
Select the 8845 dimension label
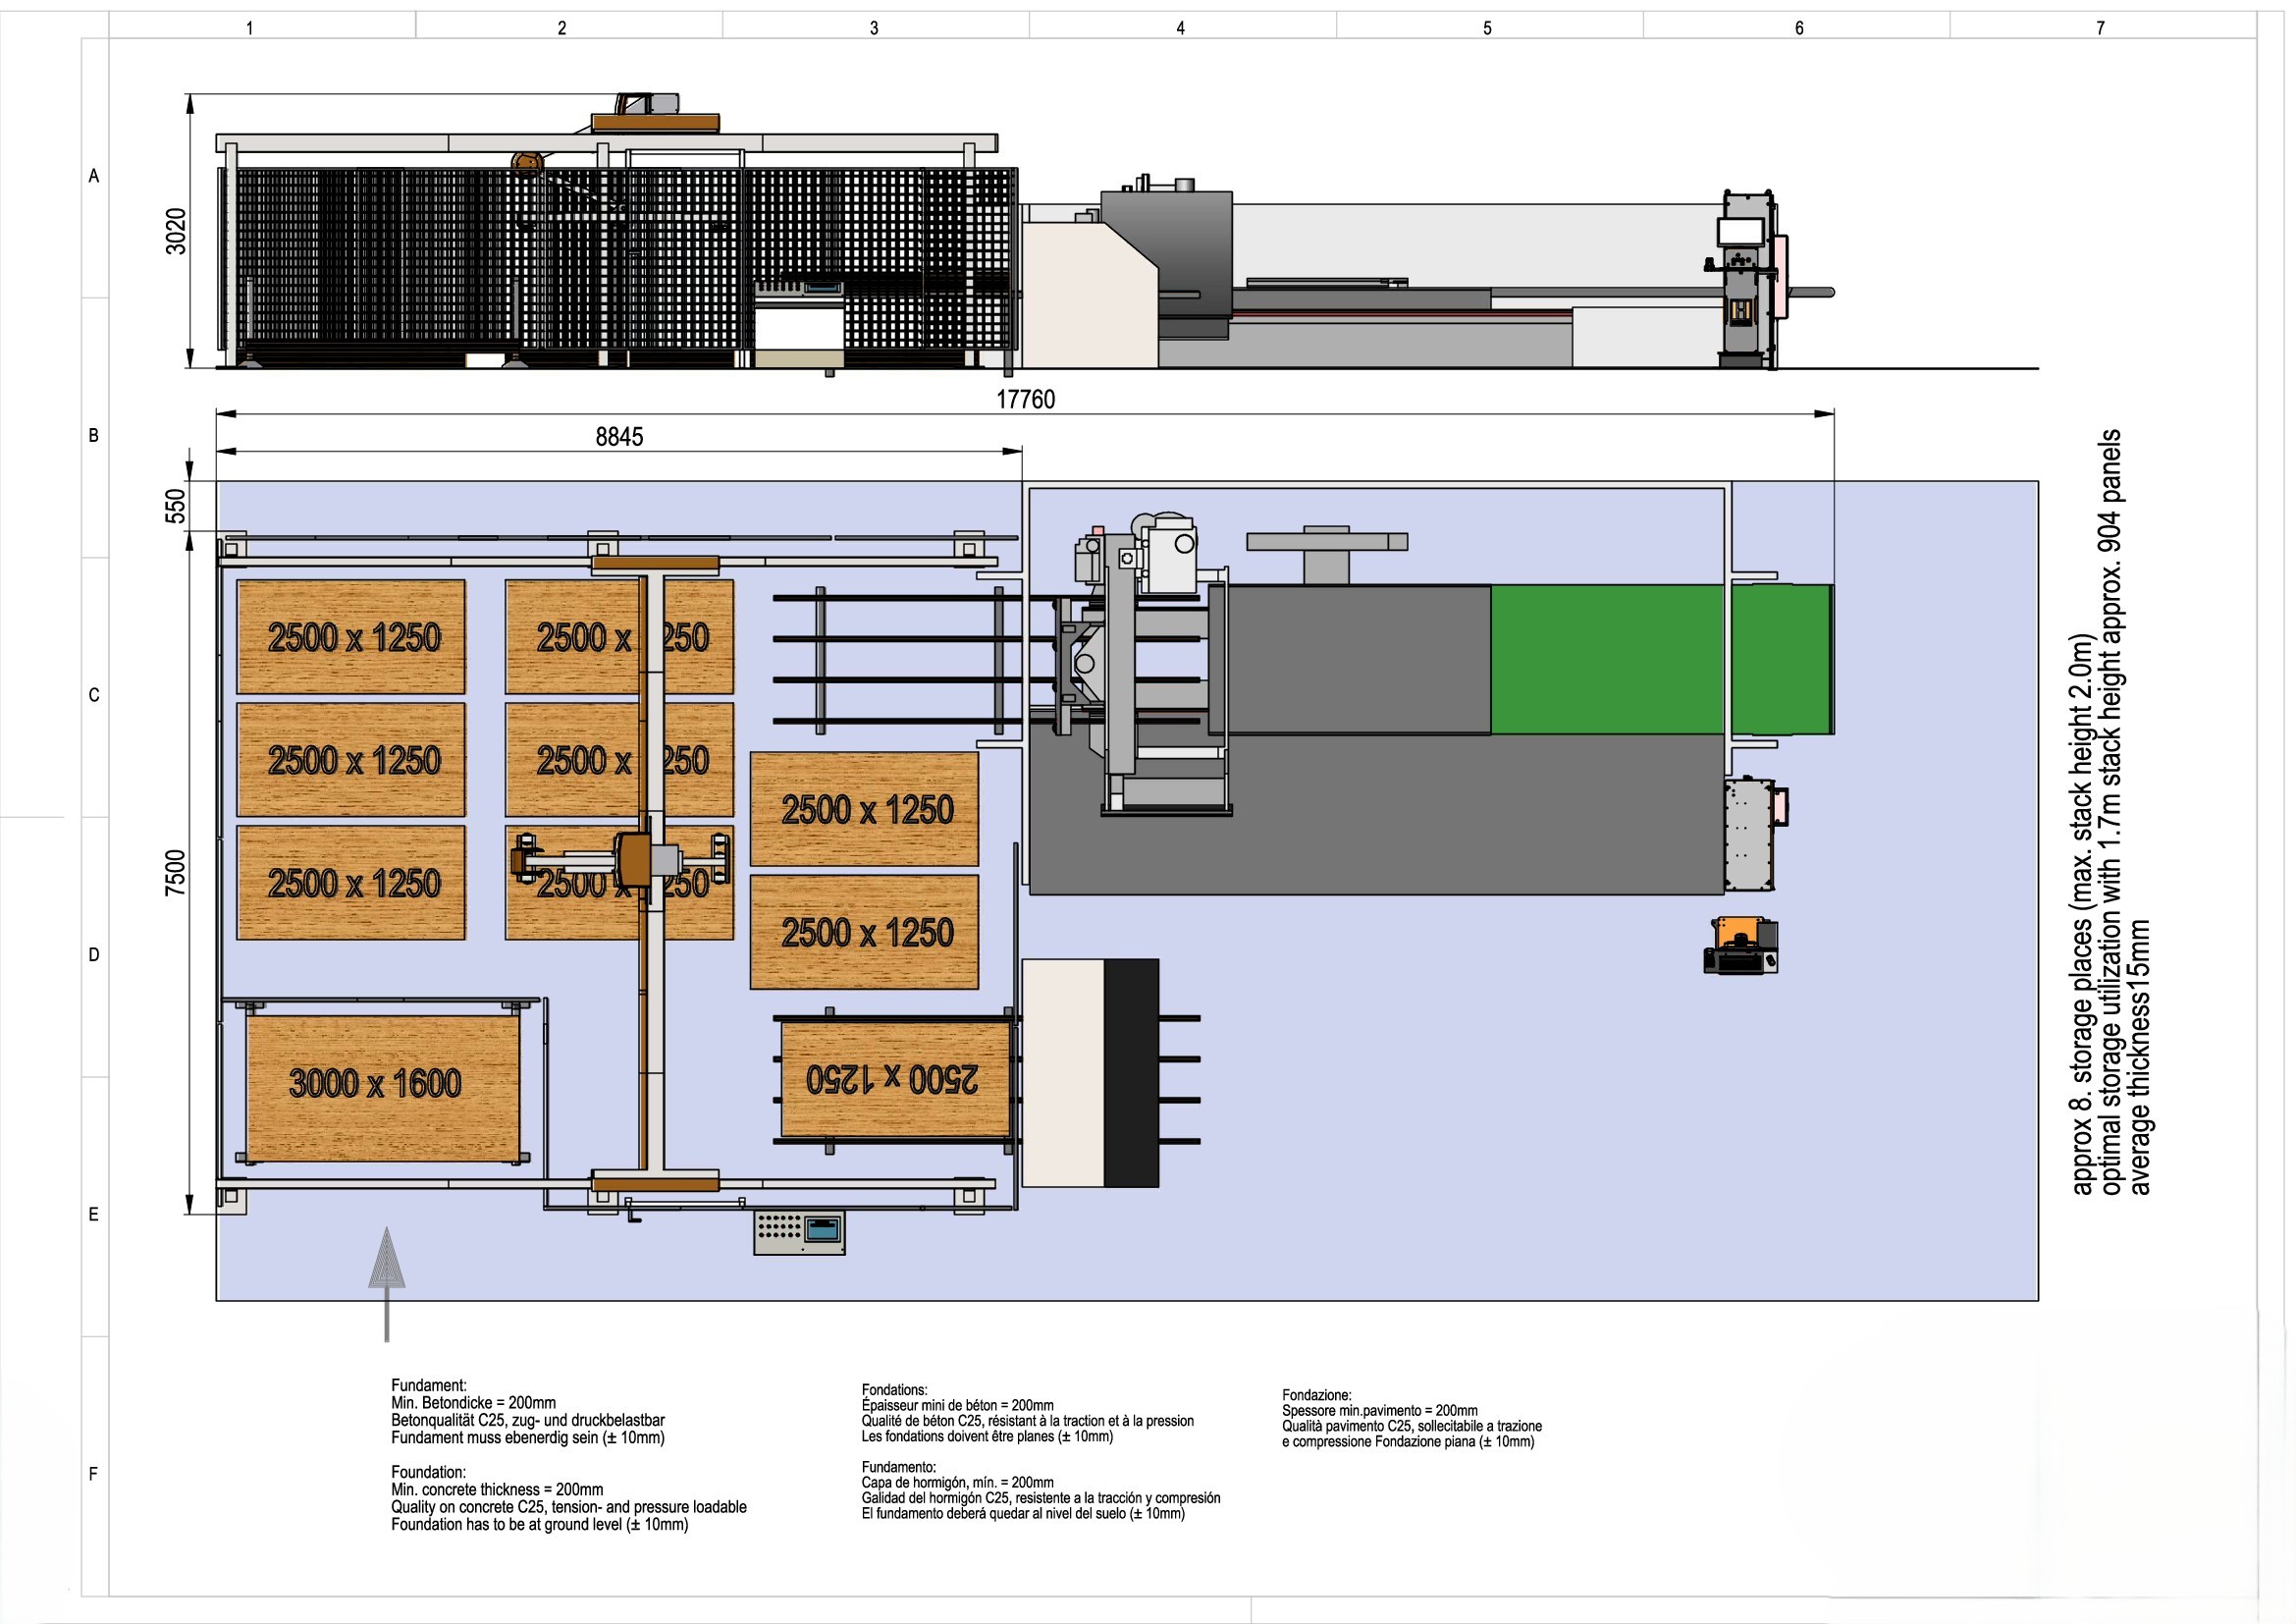619,437
